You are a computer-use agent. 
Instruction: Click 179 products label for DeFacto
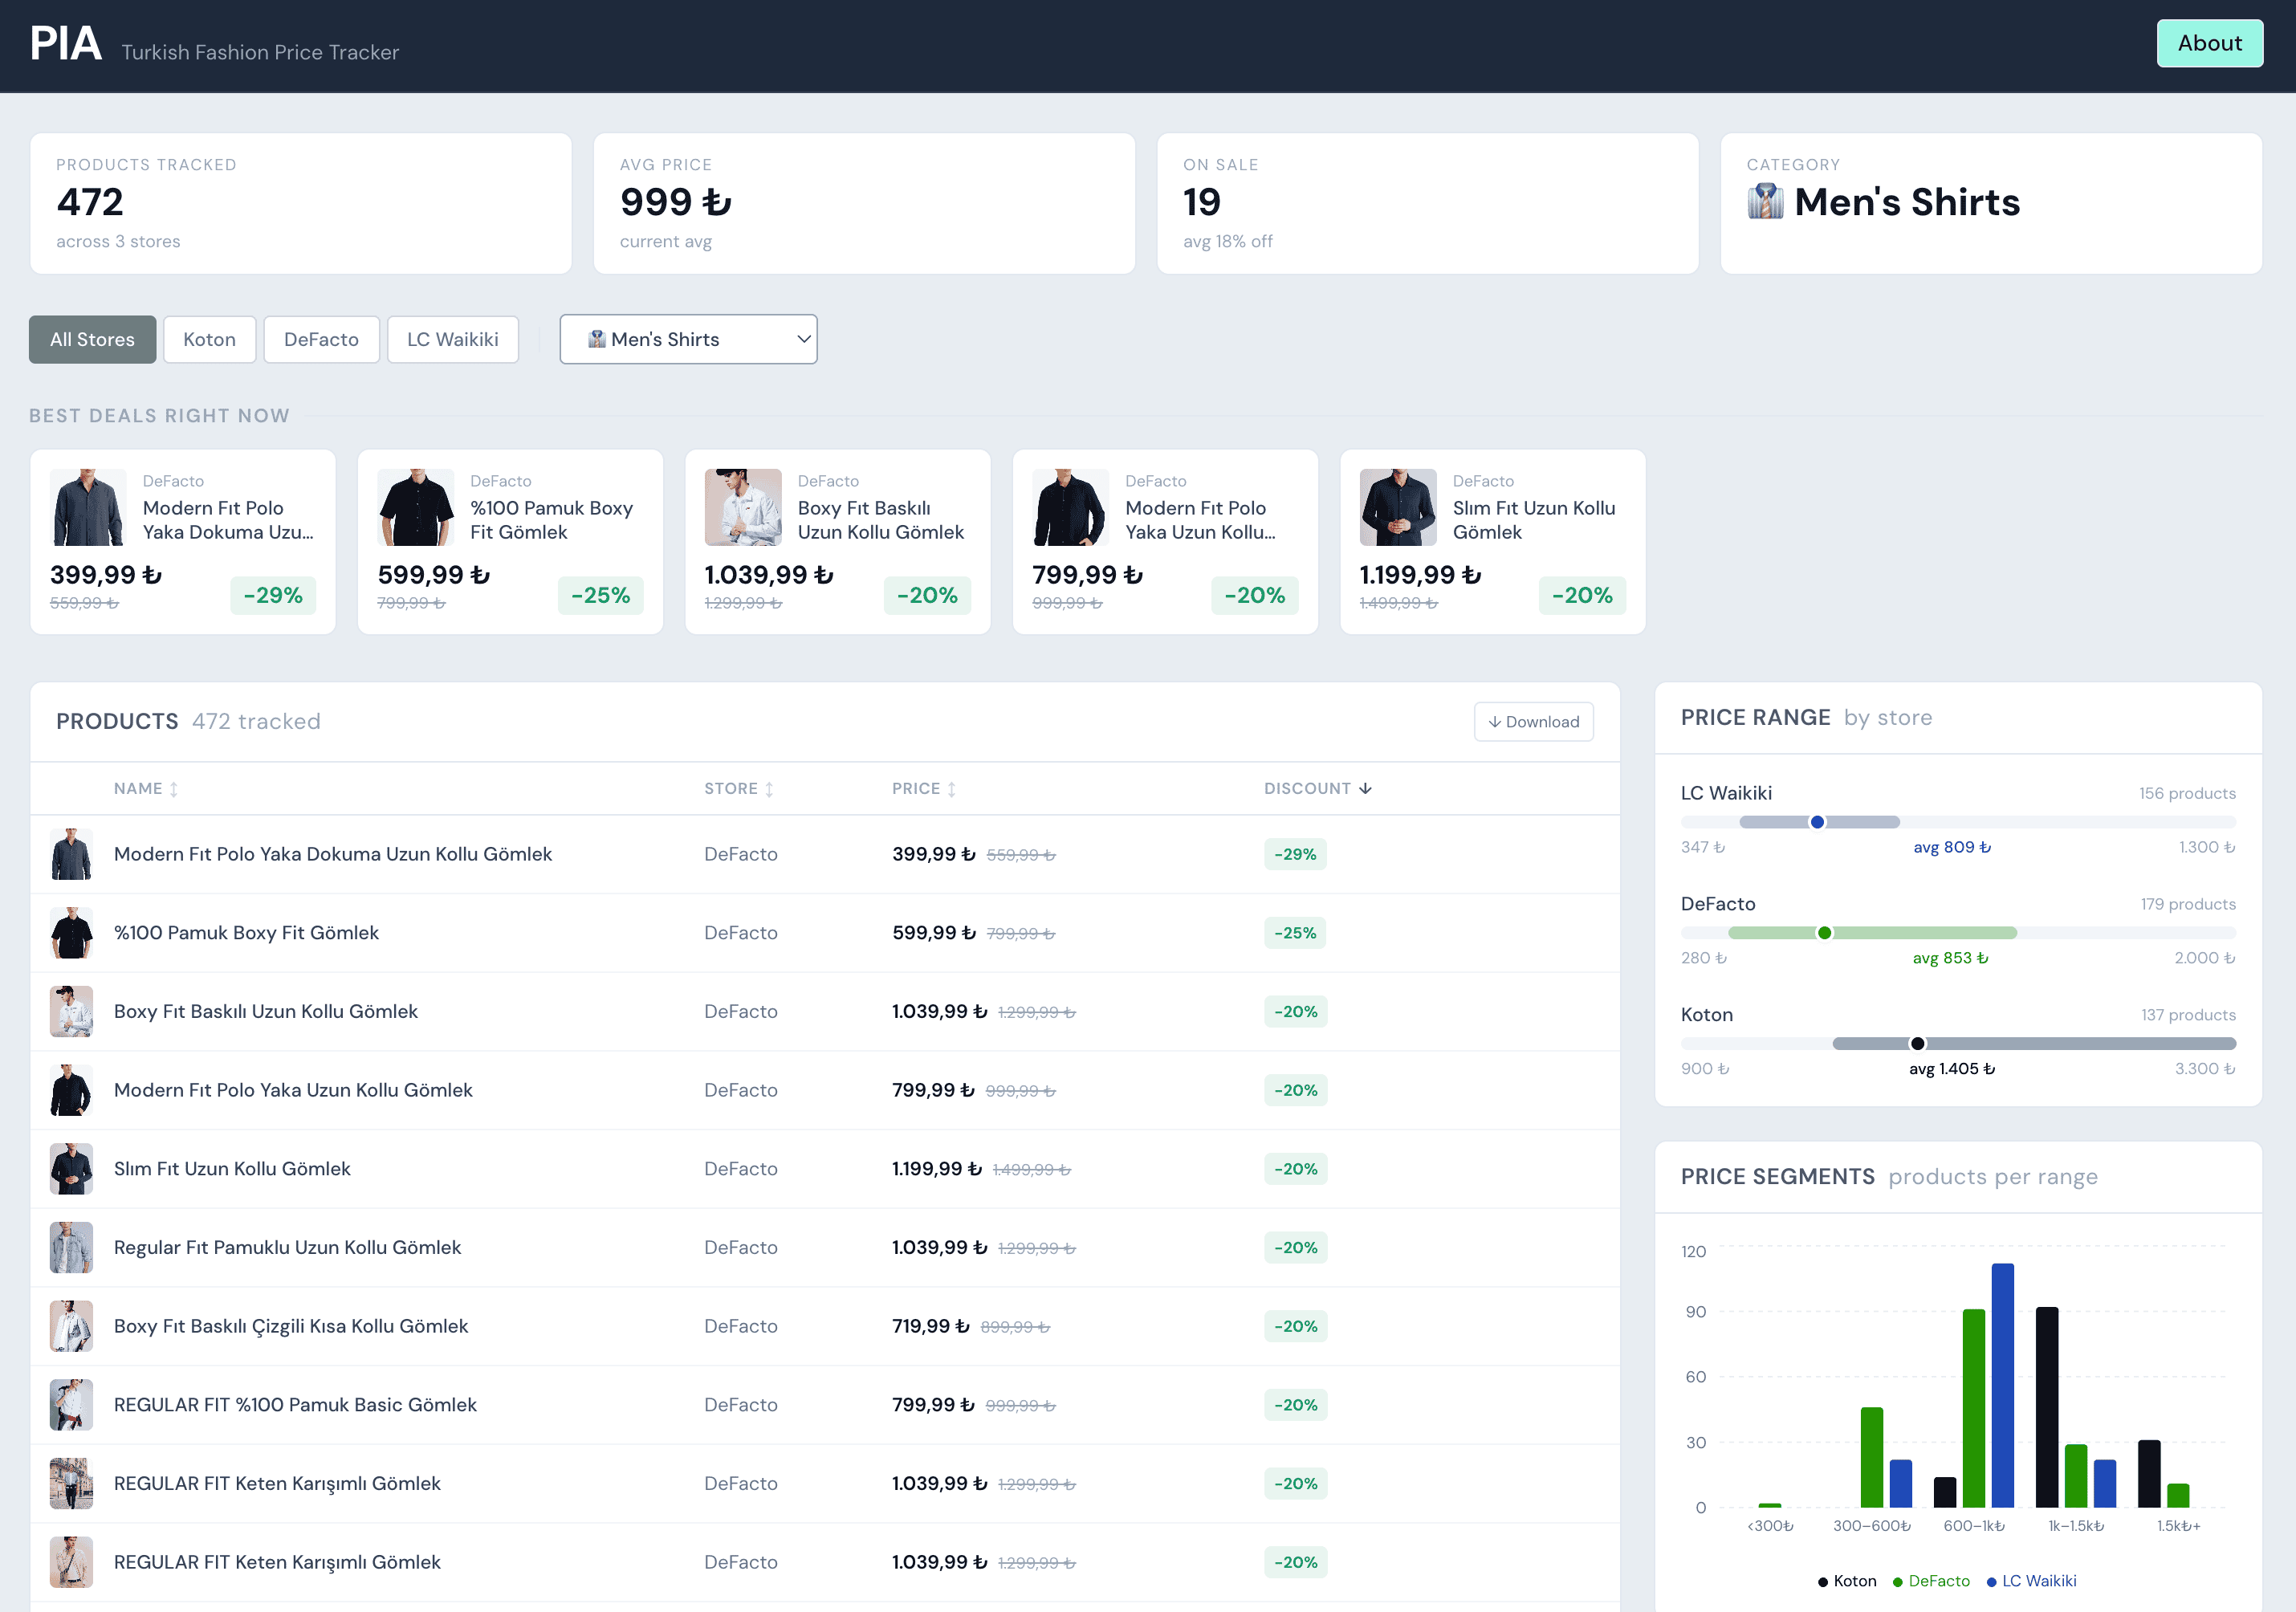[2187, 904]
